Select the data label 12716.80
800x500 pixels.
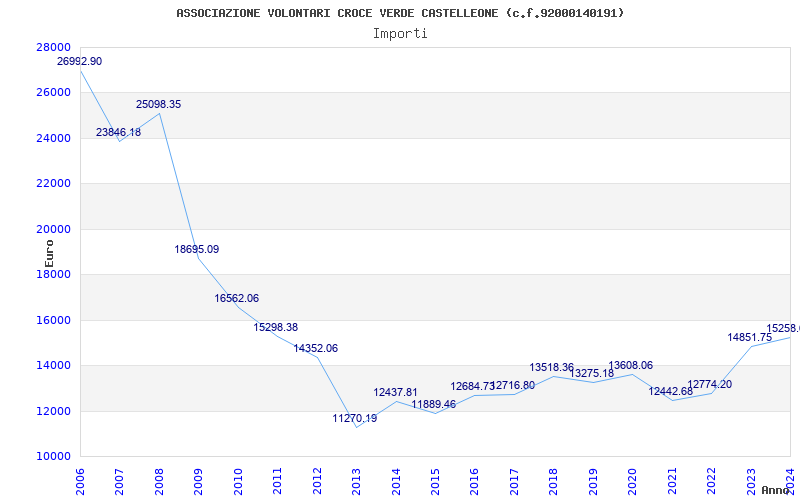coord(513,385)
